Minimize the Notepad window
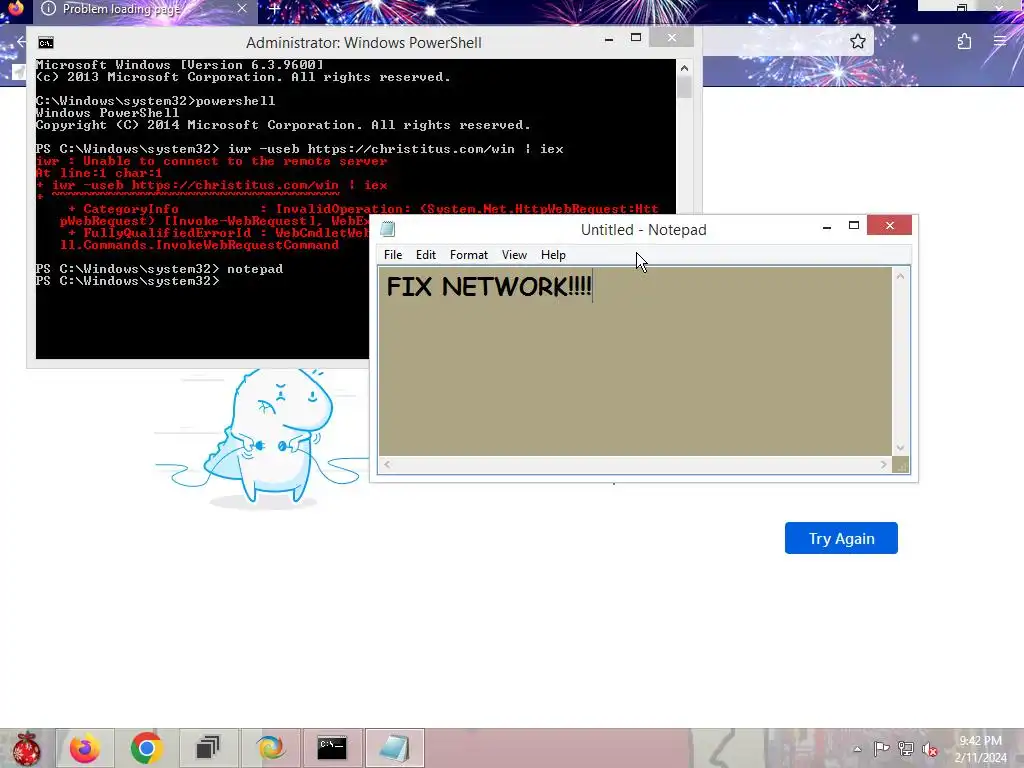The image size is (1024, 768). tap(827, 227)
